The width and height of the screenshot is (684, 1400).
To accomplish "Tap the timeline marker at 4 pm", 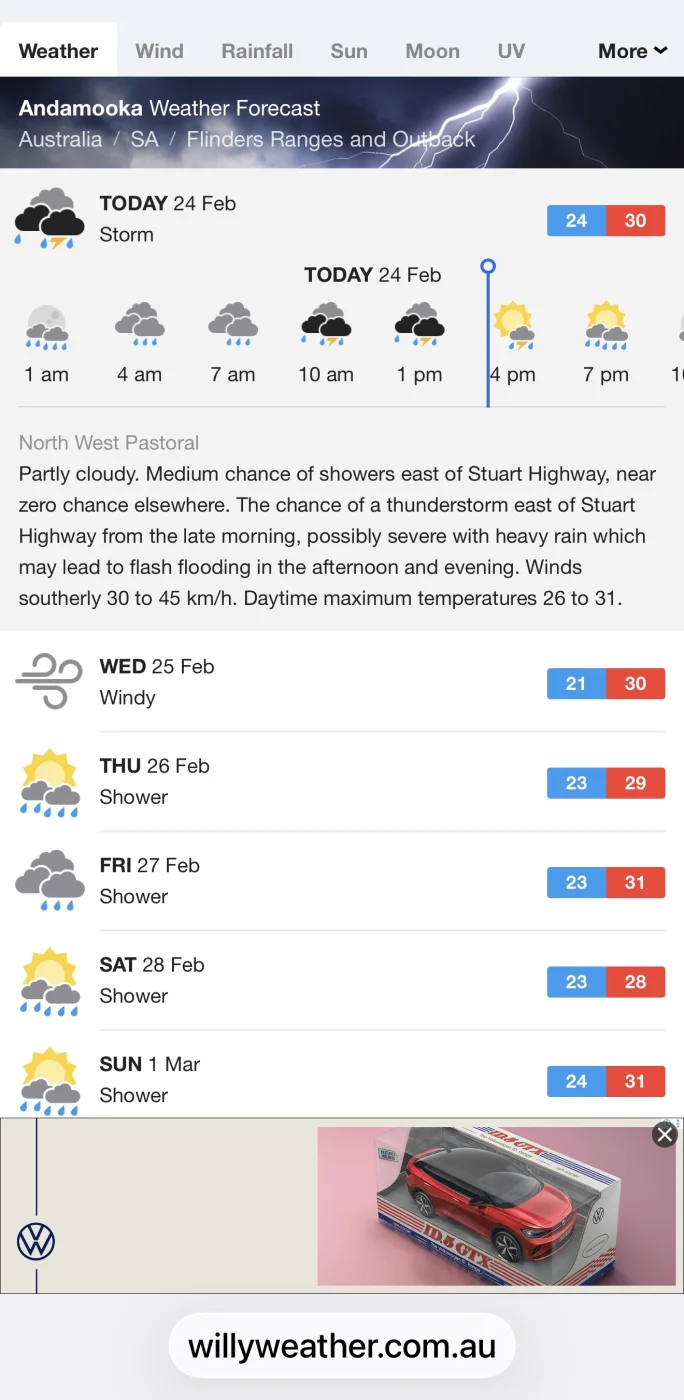I will (x=488, y=267).
